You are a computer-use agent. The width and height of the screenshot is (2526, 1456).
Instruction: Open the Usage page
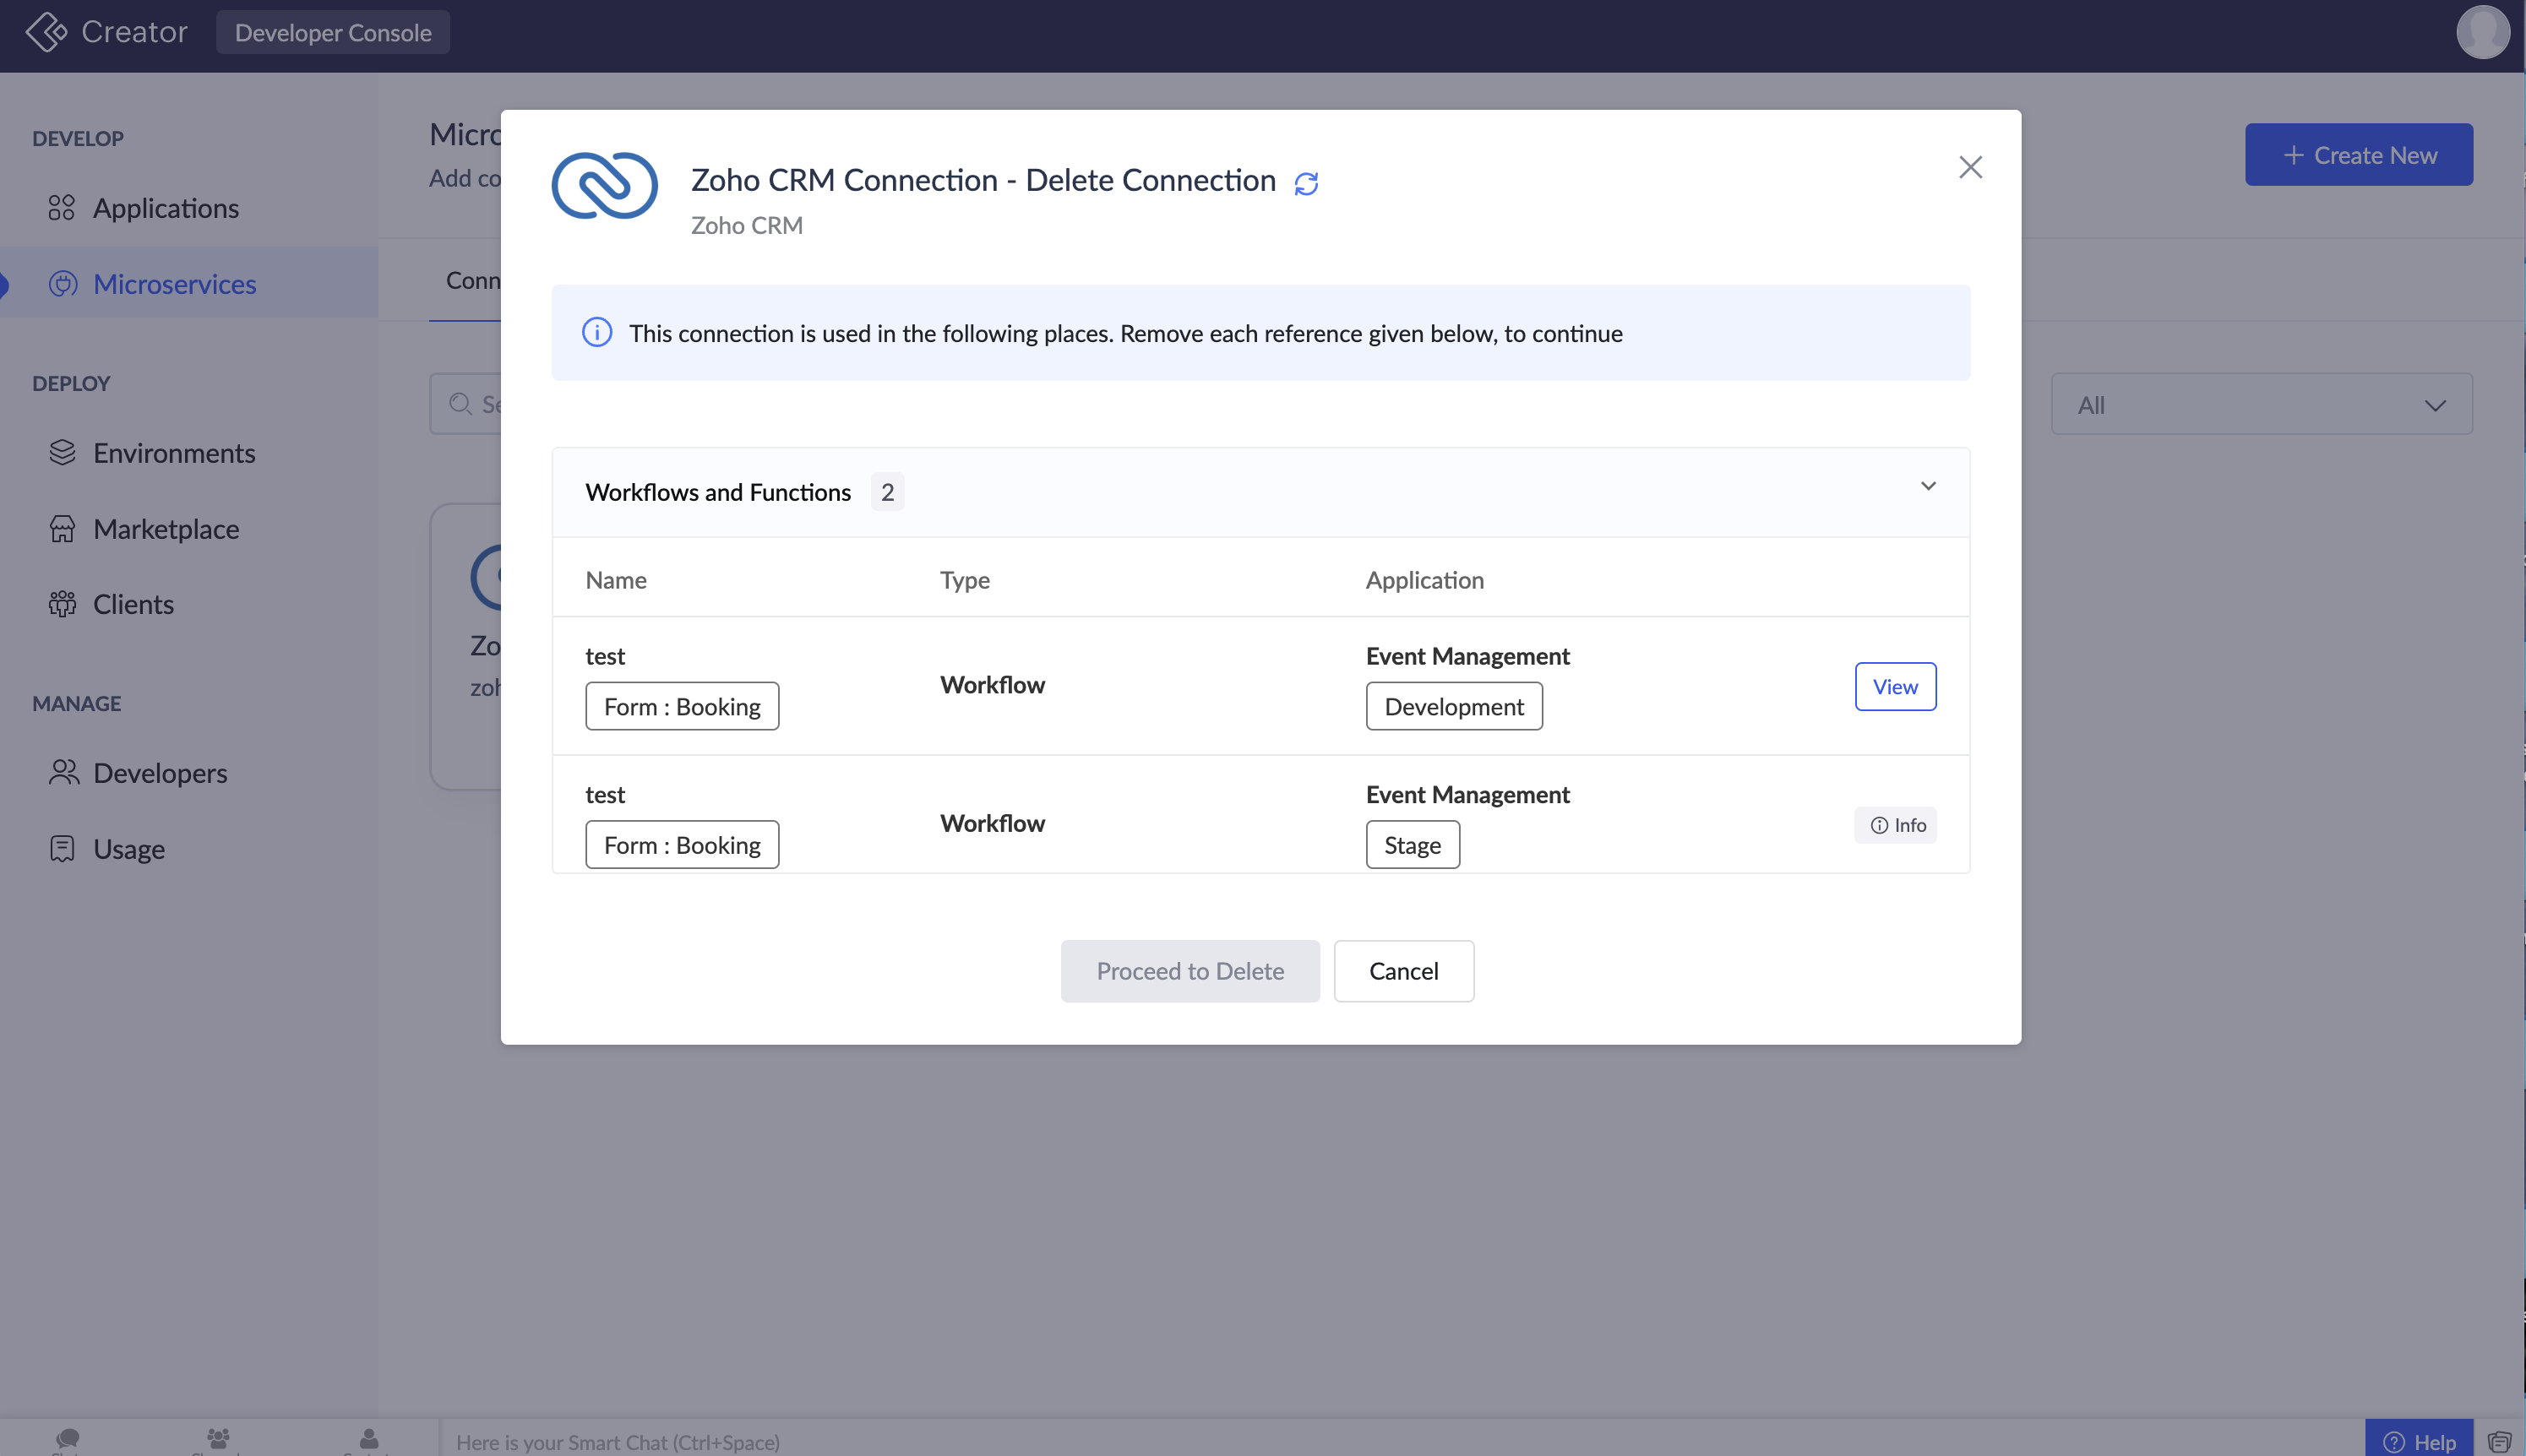pos(128,849)
